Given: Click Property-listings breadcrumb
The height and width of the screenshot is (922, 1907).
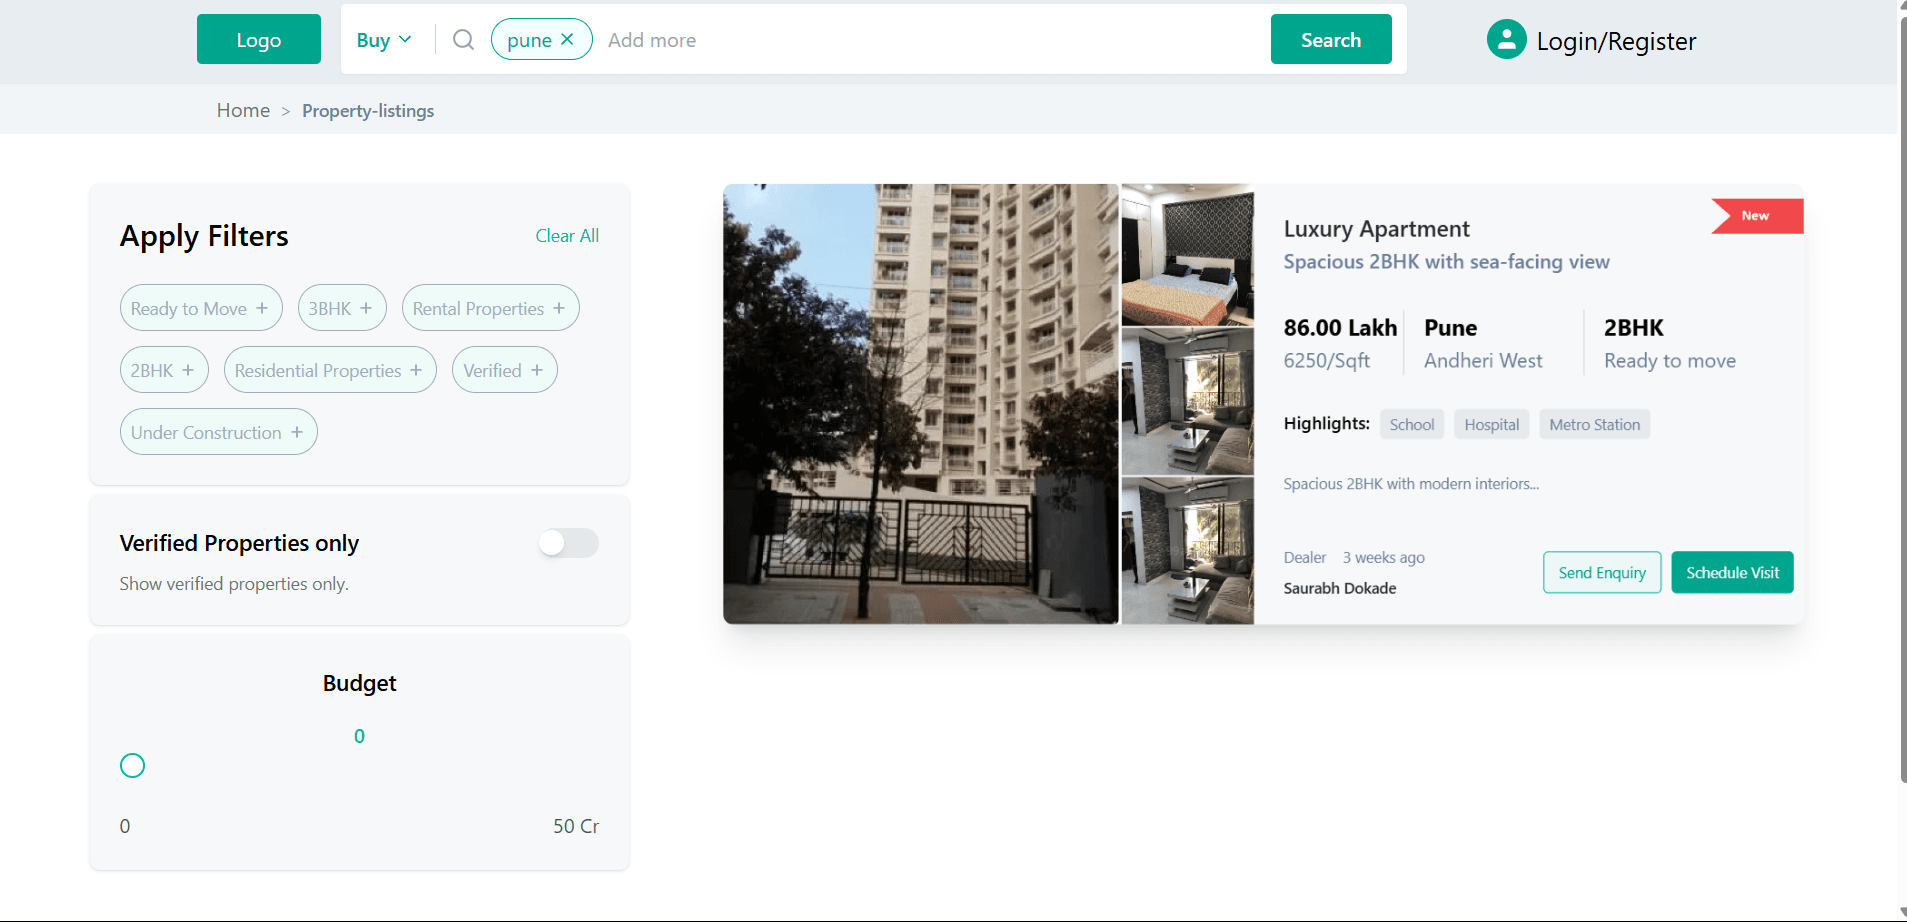Looking at the screenshot, I should point(368,111).
